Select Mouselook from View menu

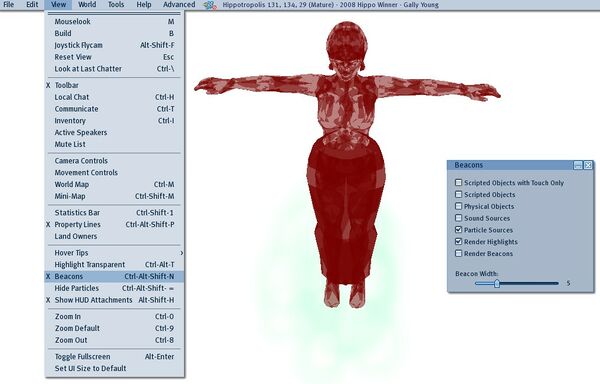(114, 22)
